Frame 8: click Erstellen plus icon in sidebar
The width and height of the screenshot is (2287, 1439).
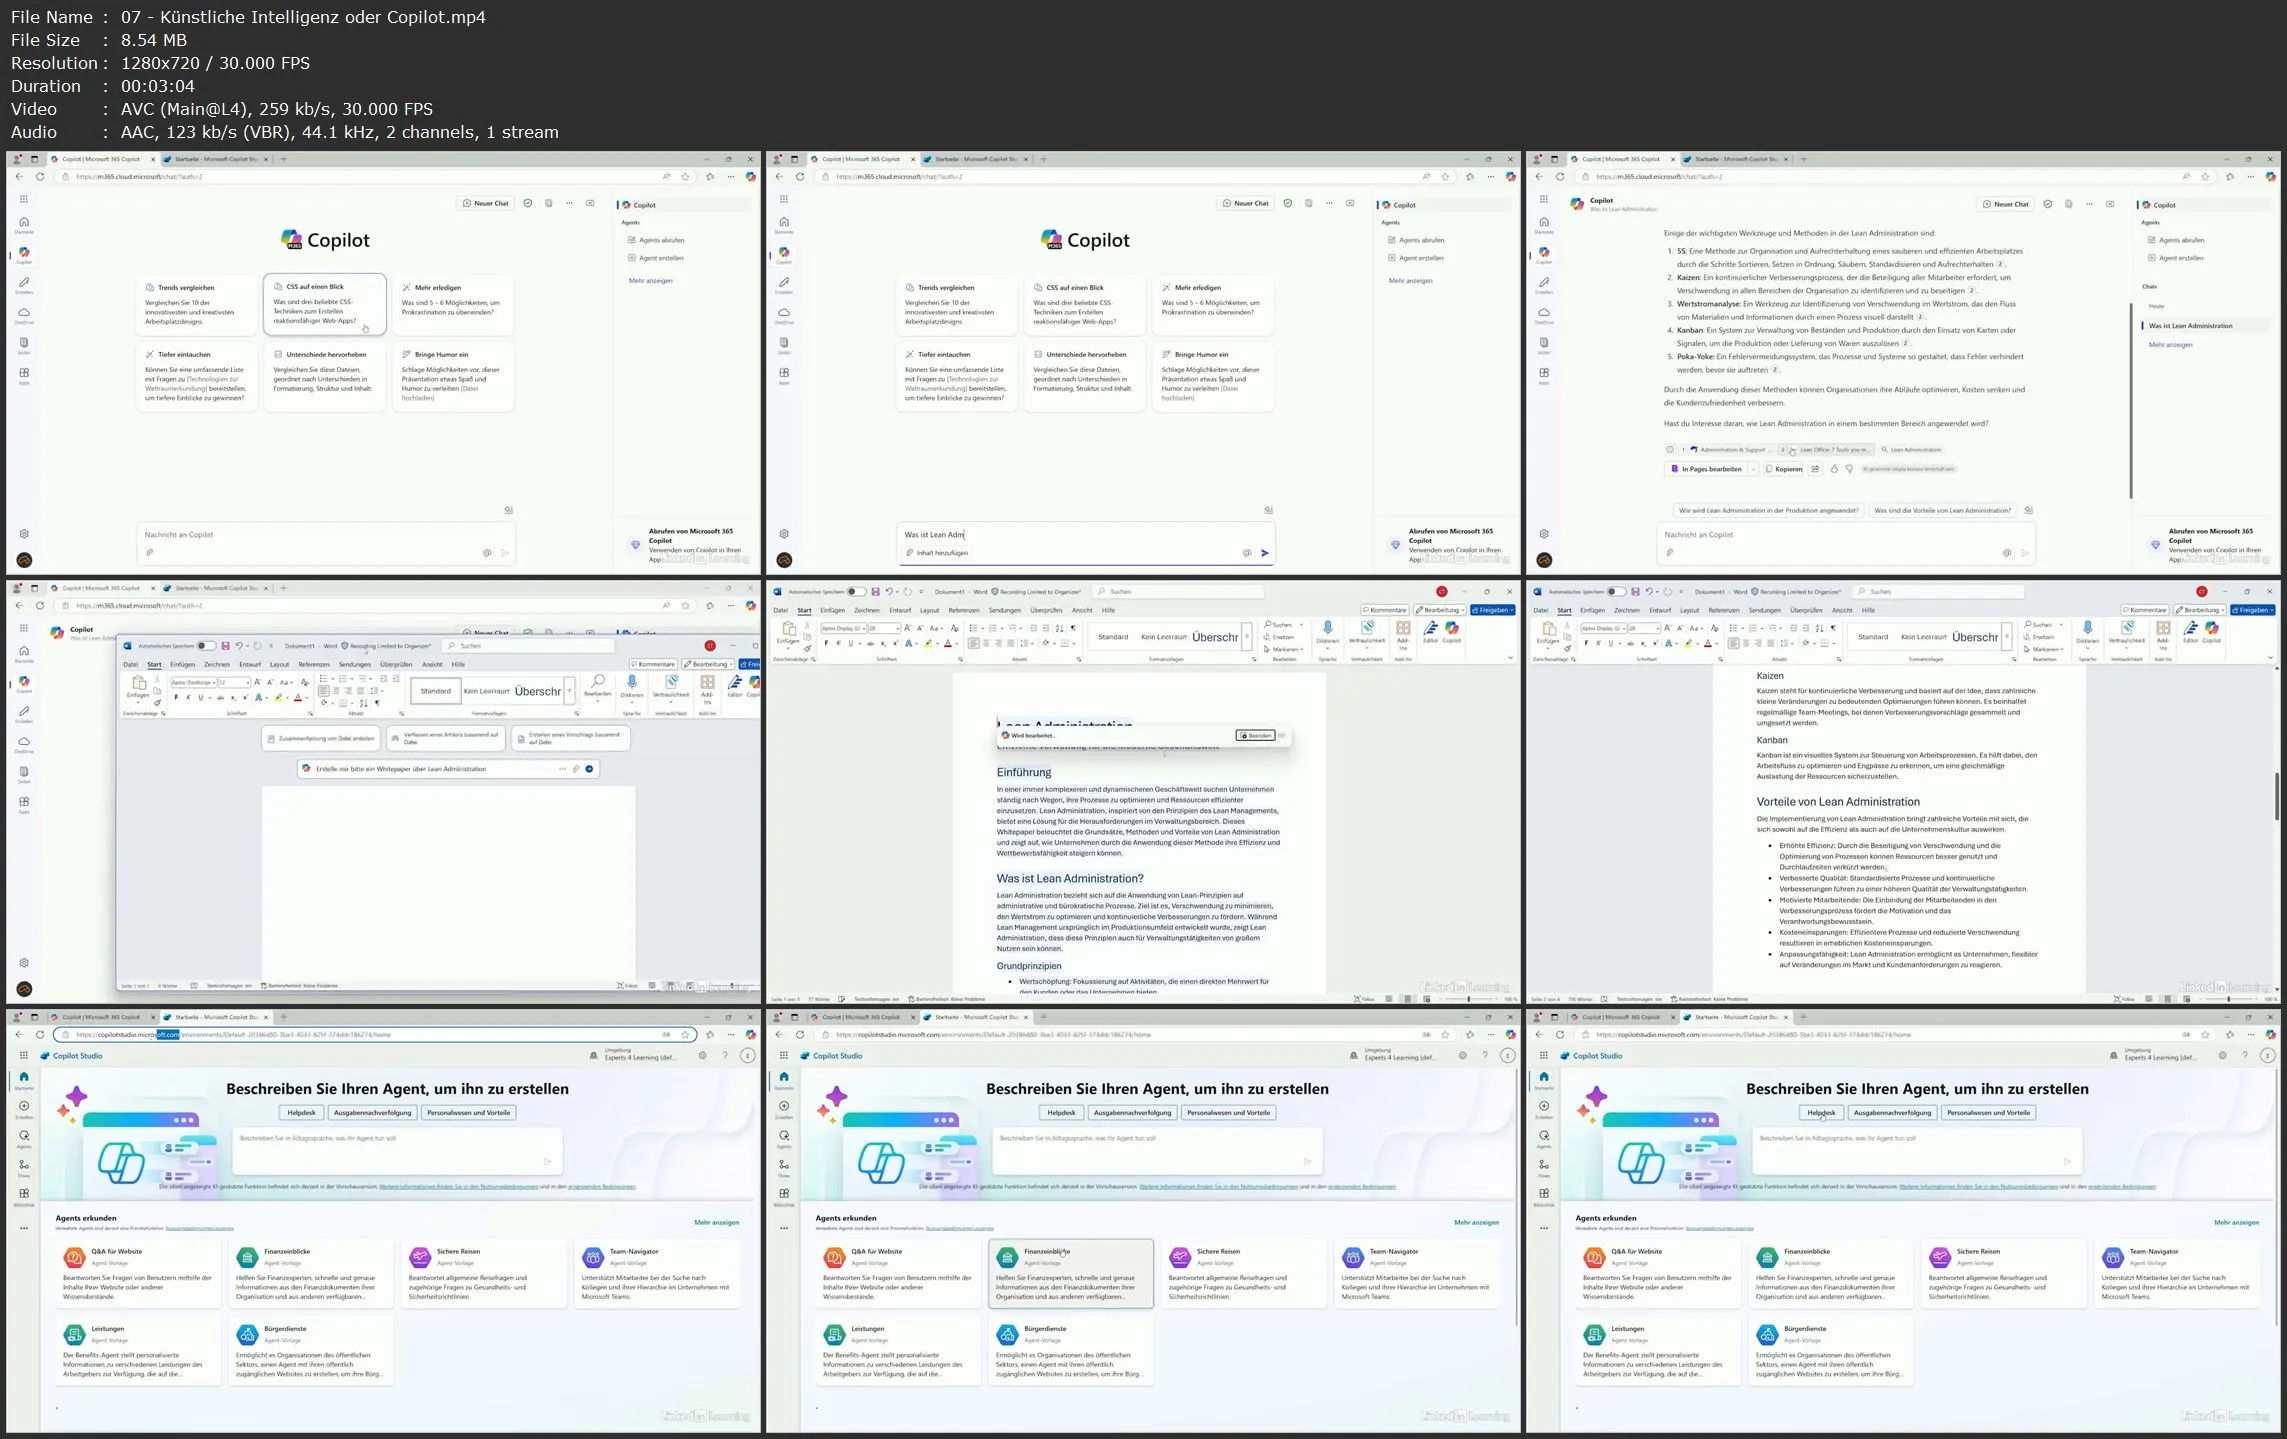pyautogui.click(x=784, y=1108)
